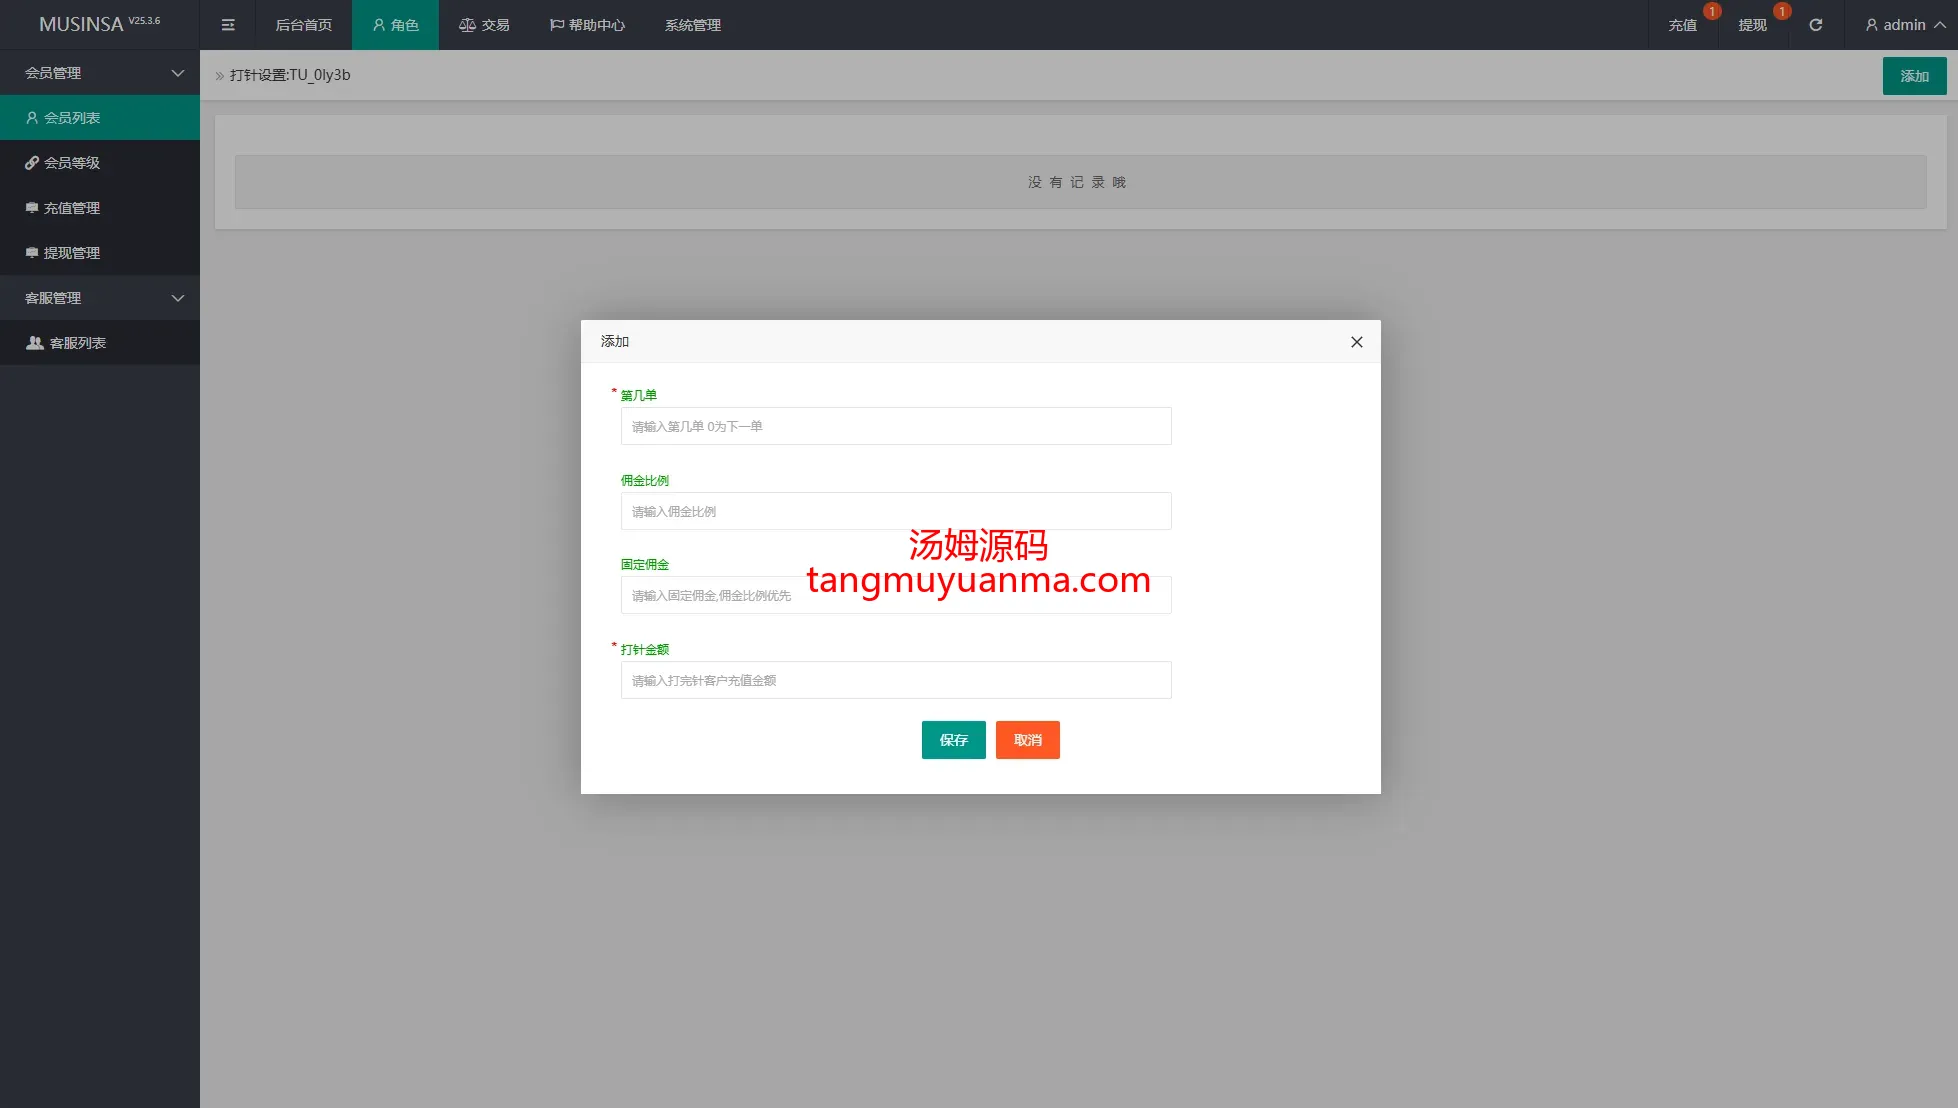The height and width of the screenshot is (1108, 1958).
Task: Click the 打针金额 input field
Action: click(x=895, y=680)
